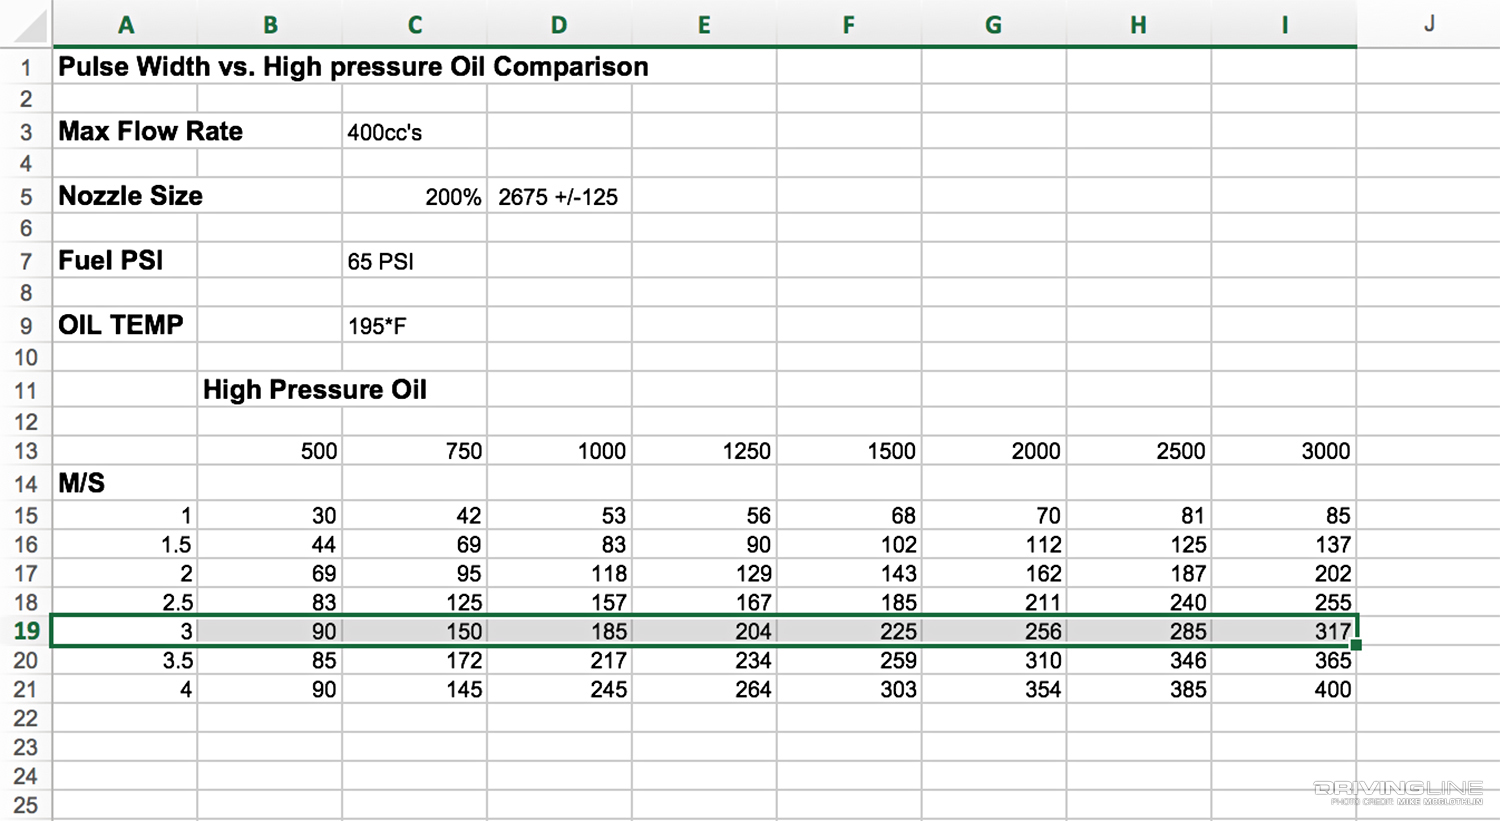Click the cell displaying 65 PSI

point(413,261)
